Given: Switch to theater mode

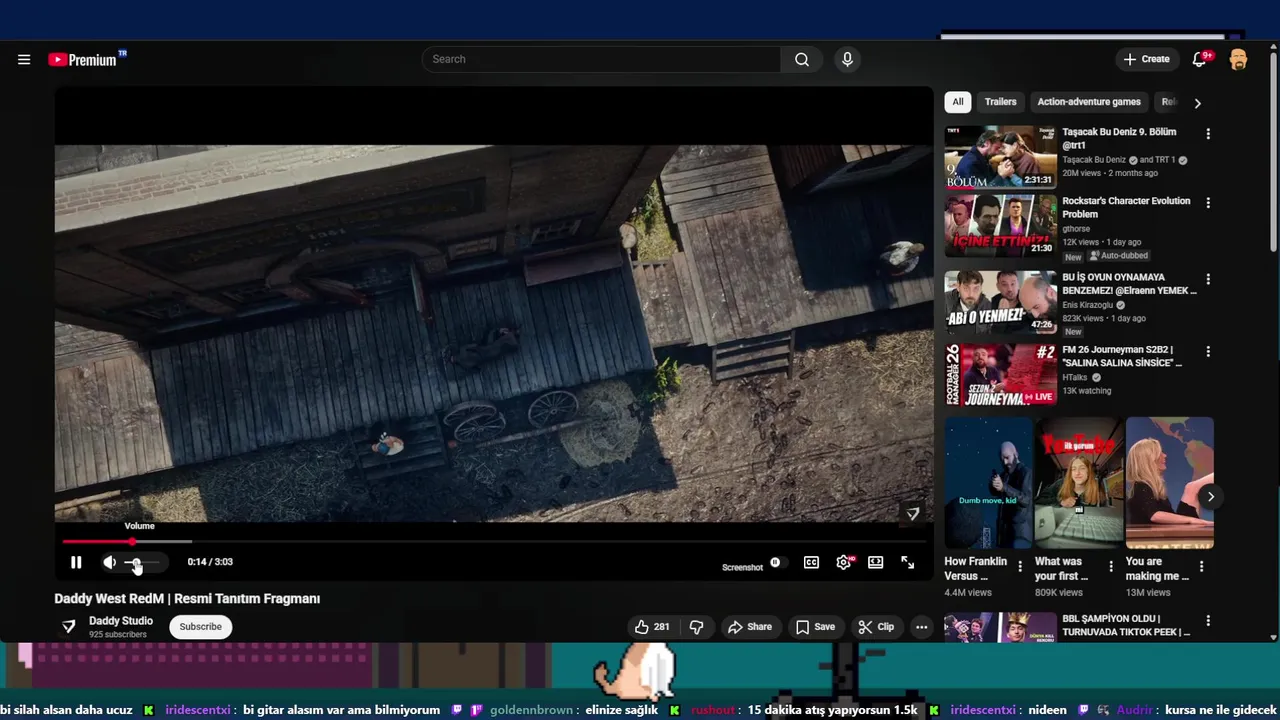Looking at the screenshot, I should point(876,563).
